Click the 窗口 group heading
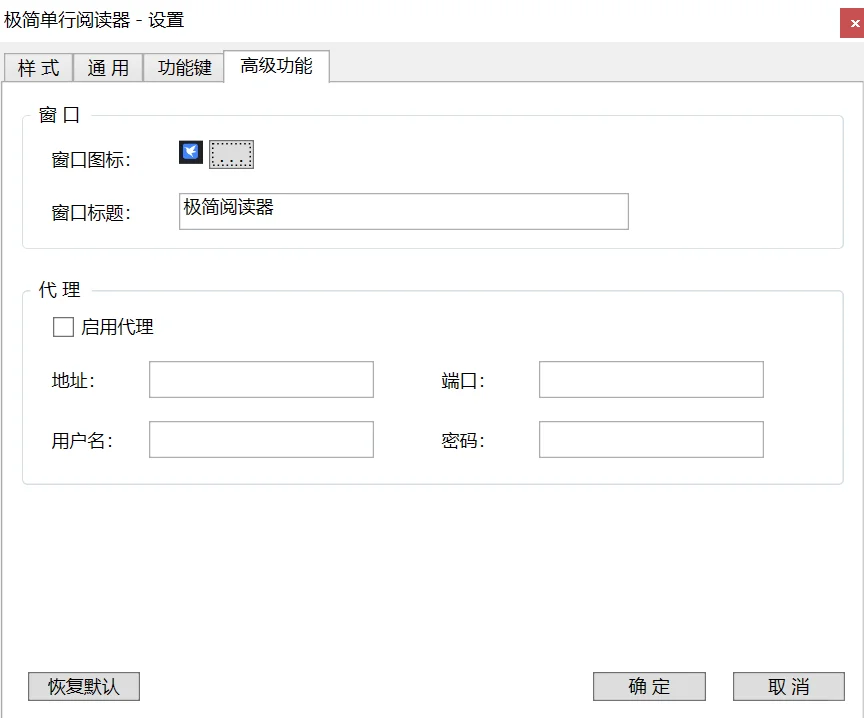The width and height of the screenshot is (864, 718). click(59, 115)
